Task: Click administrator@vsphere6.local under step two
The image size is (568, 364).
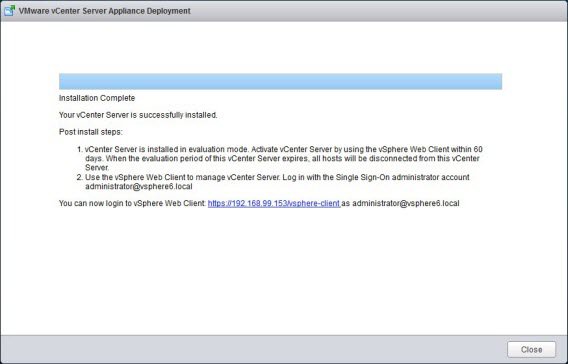Action: tap(139, 187)
